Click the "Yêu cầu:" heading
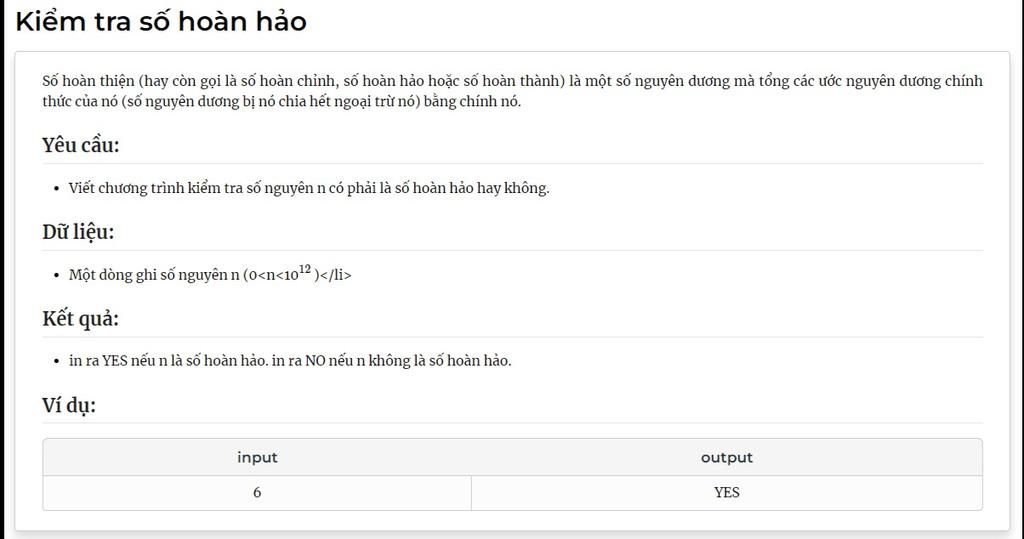The width and height of the screenshot is (1024, 539). 81,145
